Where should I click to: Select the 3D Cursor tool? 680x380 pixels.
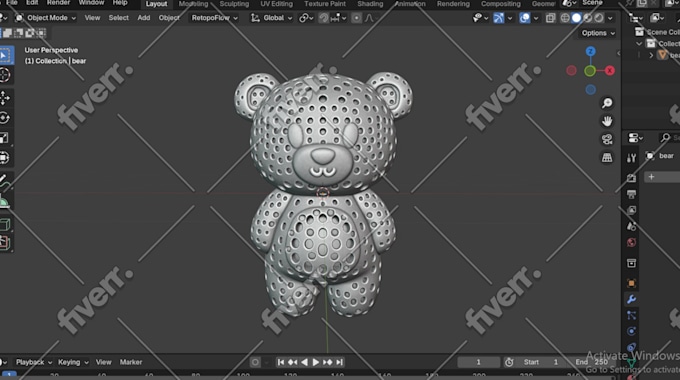(5, 75)
